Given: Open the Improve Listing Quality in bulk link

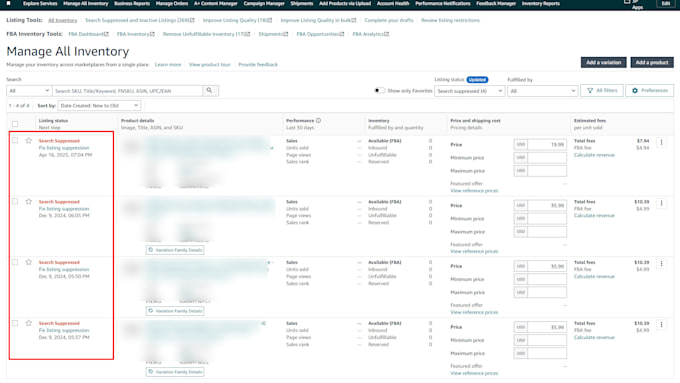Looking at the screenshot, I should click(318, 20).
